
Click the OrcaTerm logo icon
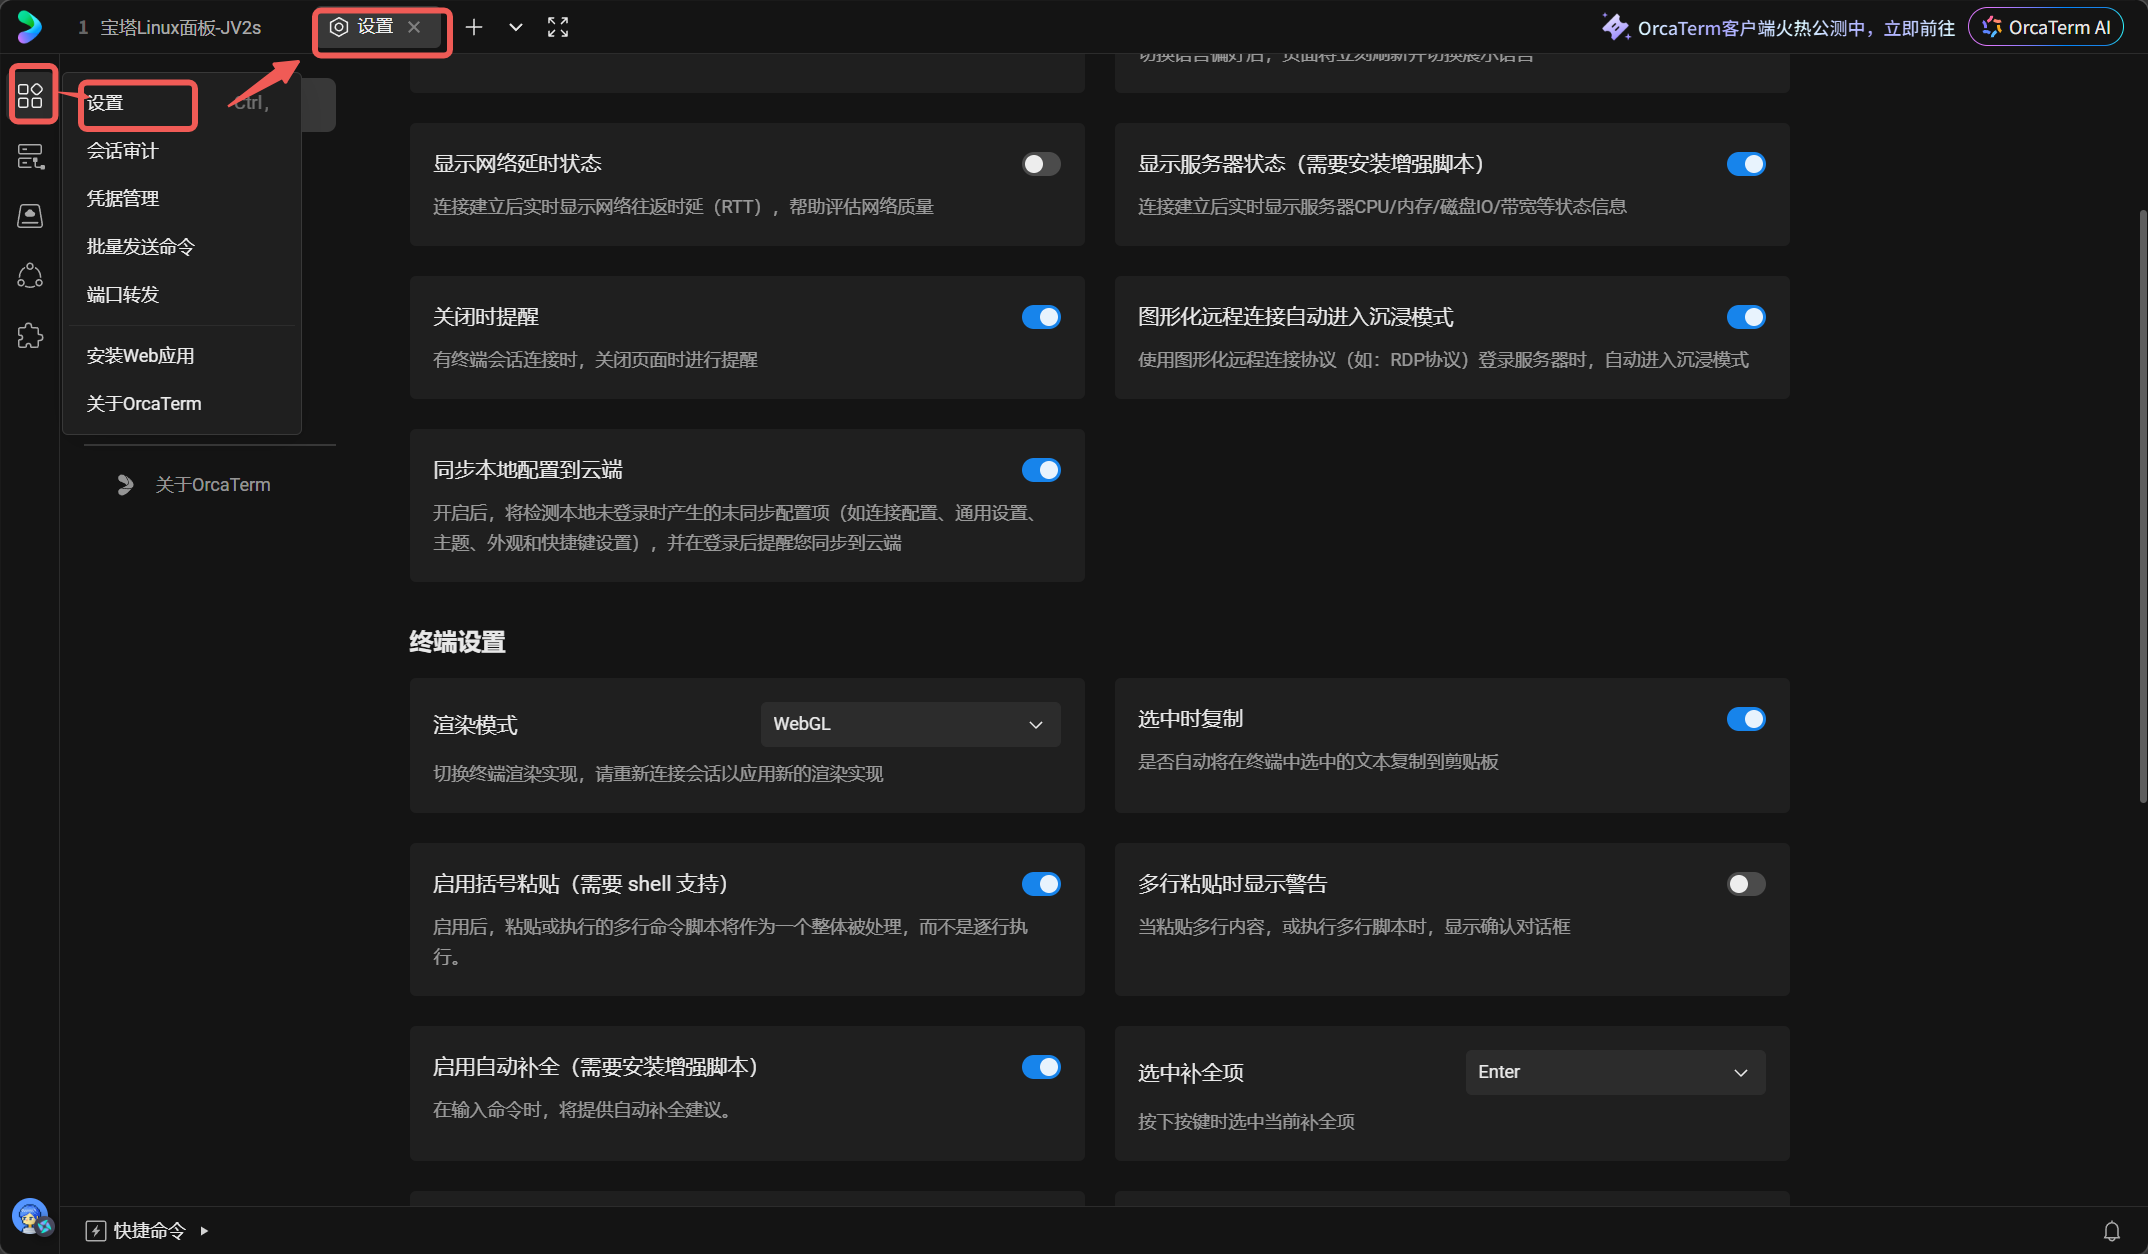point(30,27)
